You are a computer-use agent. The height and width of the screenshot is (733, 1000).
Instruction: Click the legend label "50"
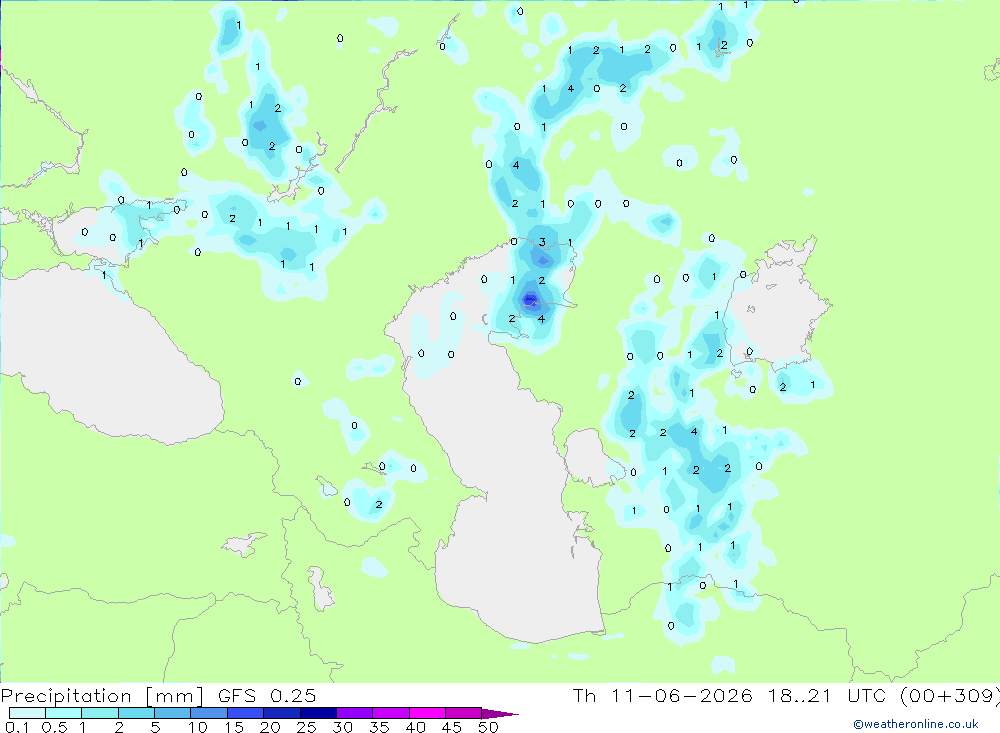[x=488, y=727]
